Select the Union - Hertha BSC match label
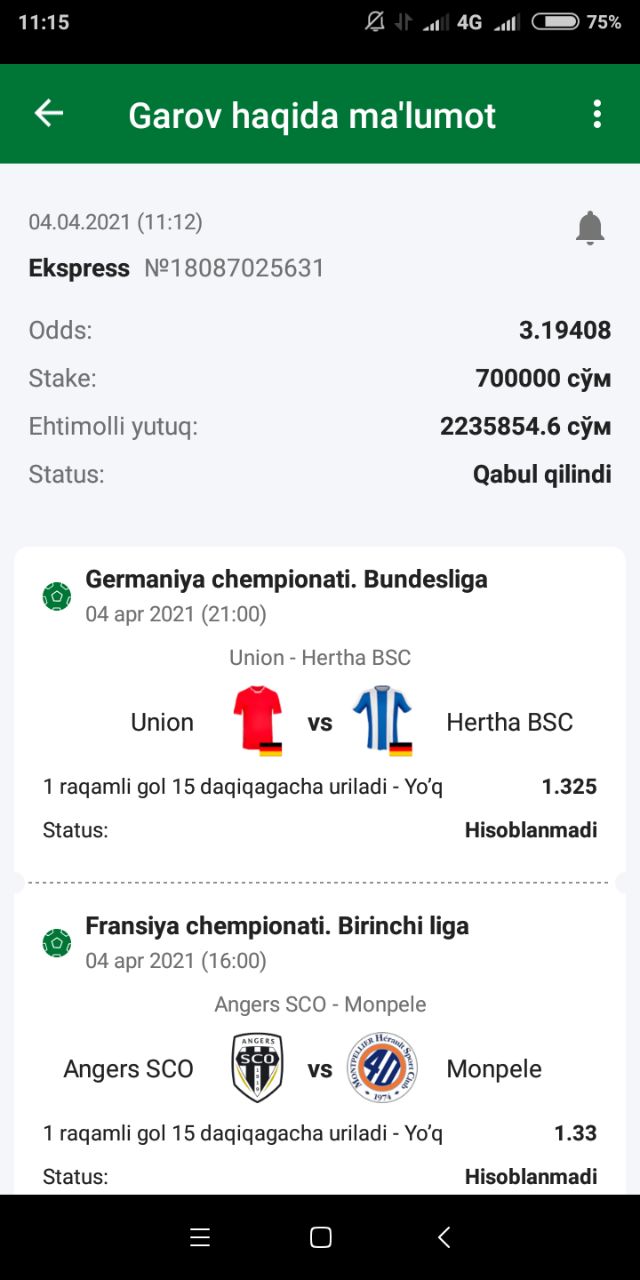This screenshot has height=1280, width=640. tap(320, 658)
